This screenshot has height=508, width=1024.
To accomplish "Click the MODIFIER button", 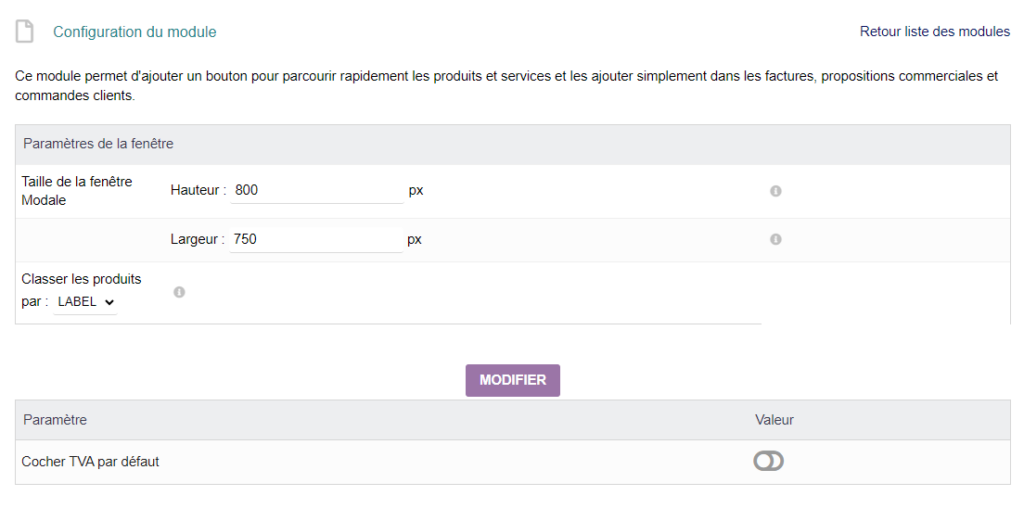I will tap(513, 380).
